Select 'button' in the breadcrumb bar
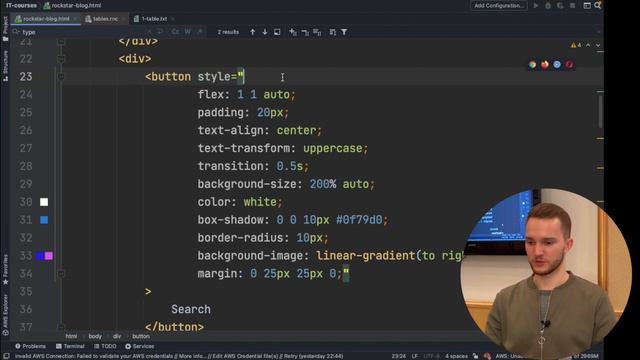The width and height of the screenshot is (640, 360). [x=141, y=336]
